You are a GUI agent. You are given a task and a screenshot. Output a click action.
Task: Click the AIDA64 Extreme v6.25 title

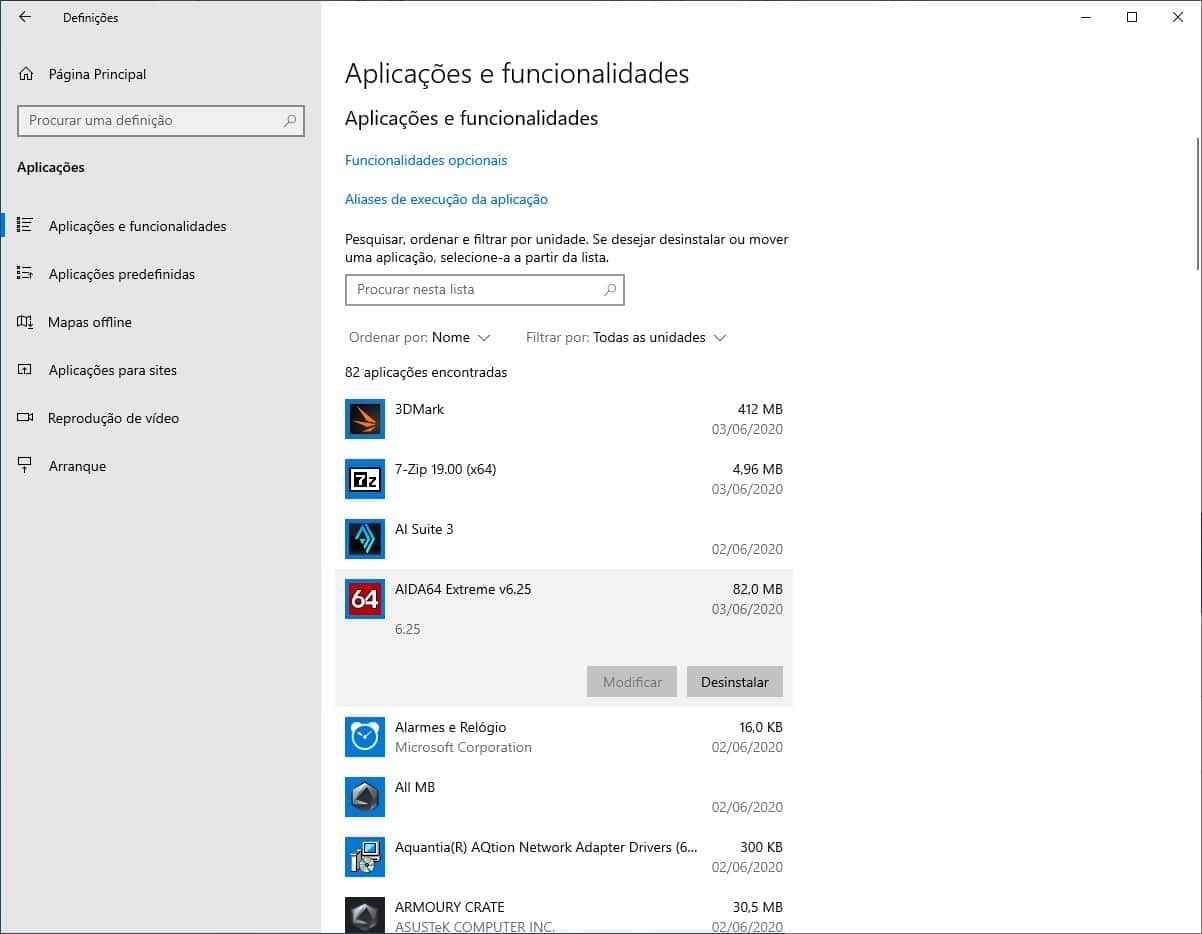point(463,589)
